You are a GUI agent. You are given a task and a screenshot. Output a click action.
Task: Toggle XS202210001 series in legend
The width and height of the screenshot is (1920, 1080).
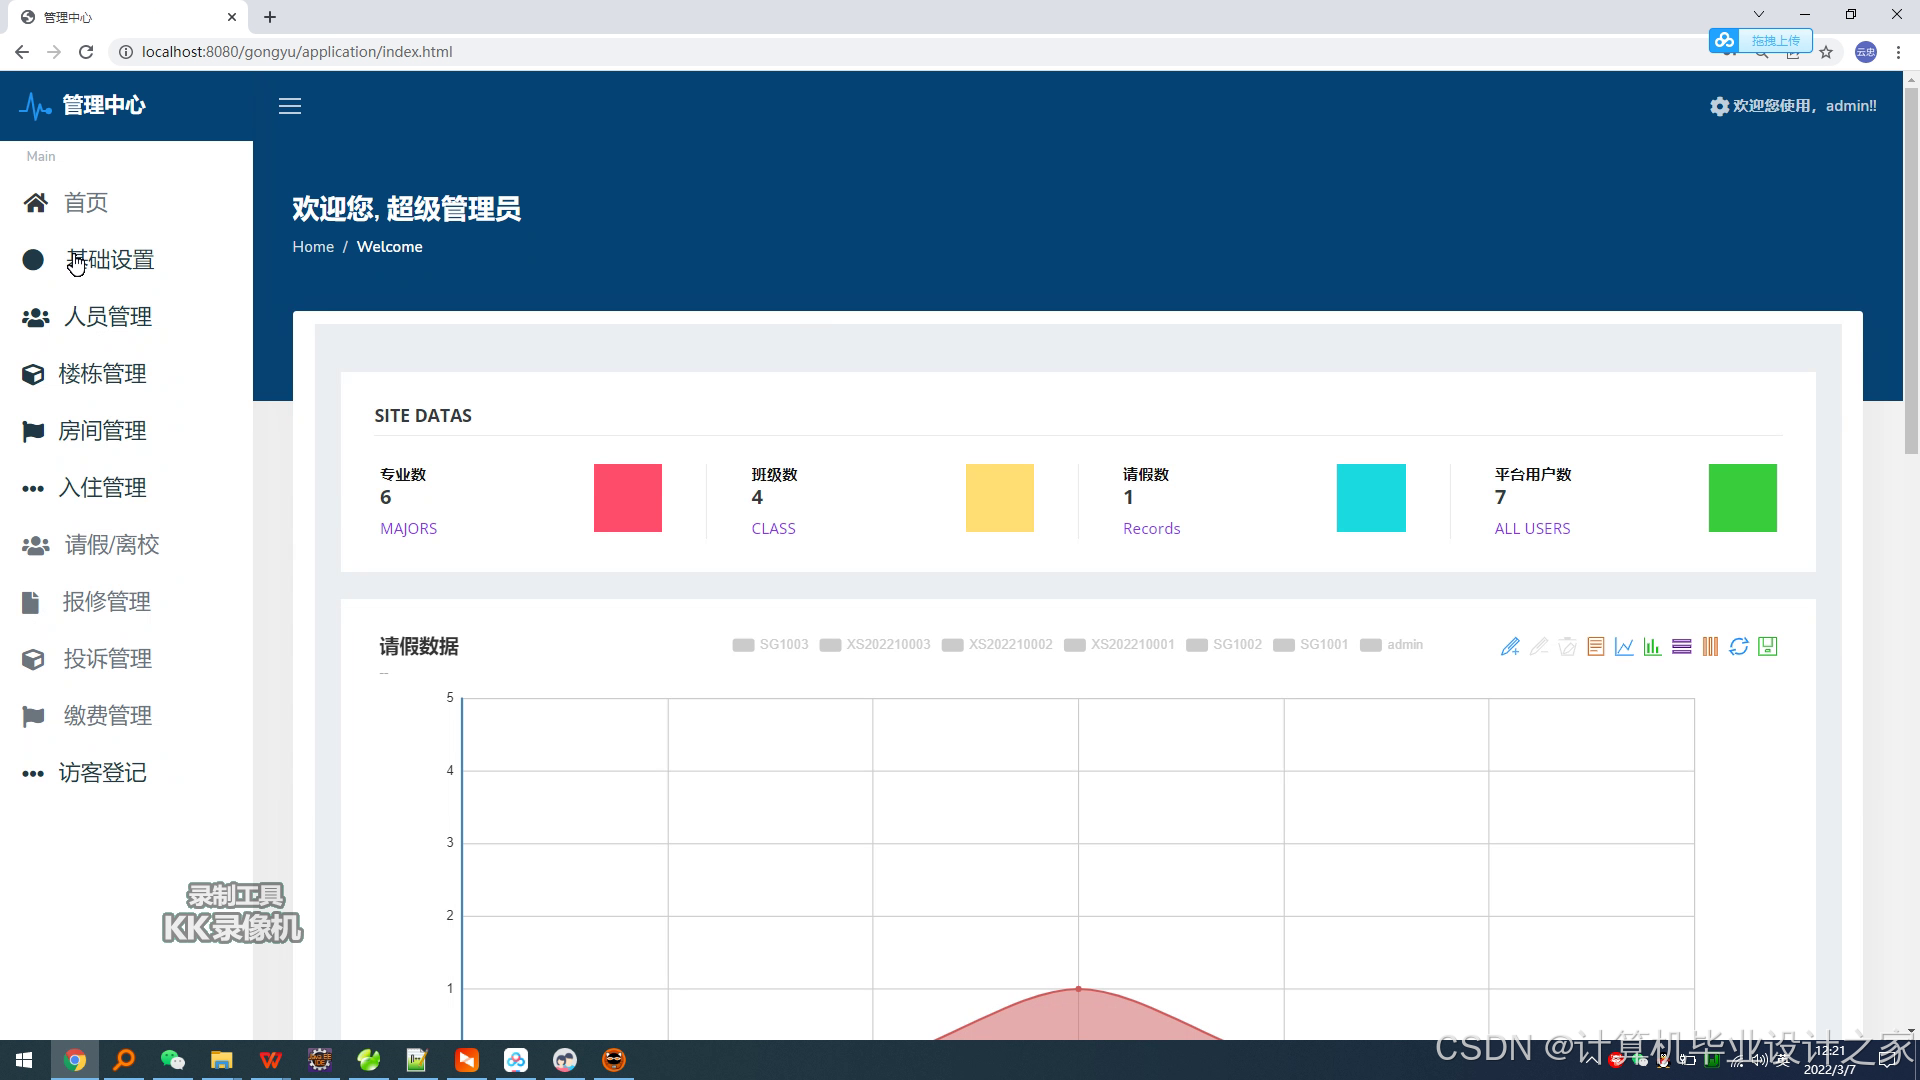coord(1120,645)
